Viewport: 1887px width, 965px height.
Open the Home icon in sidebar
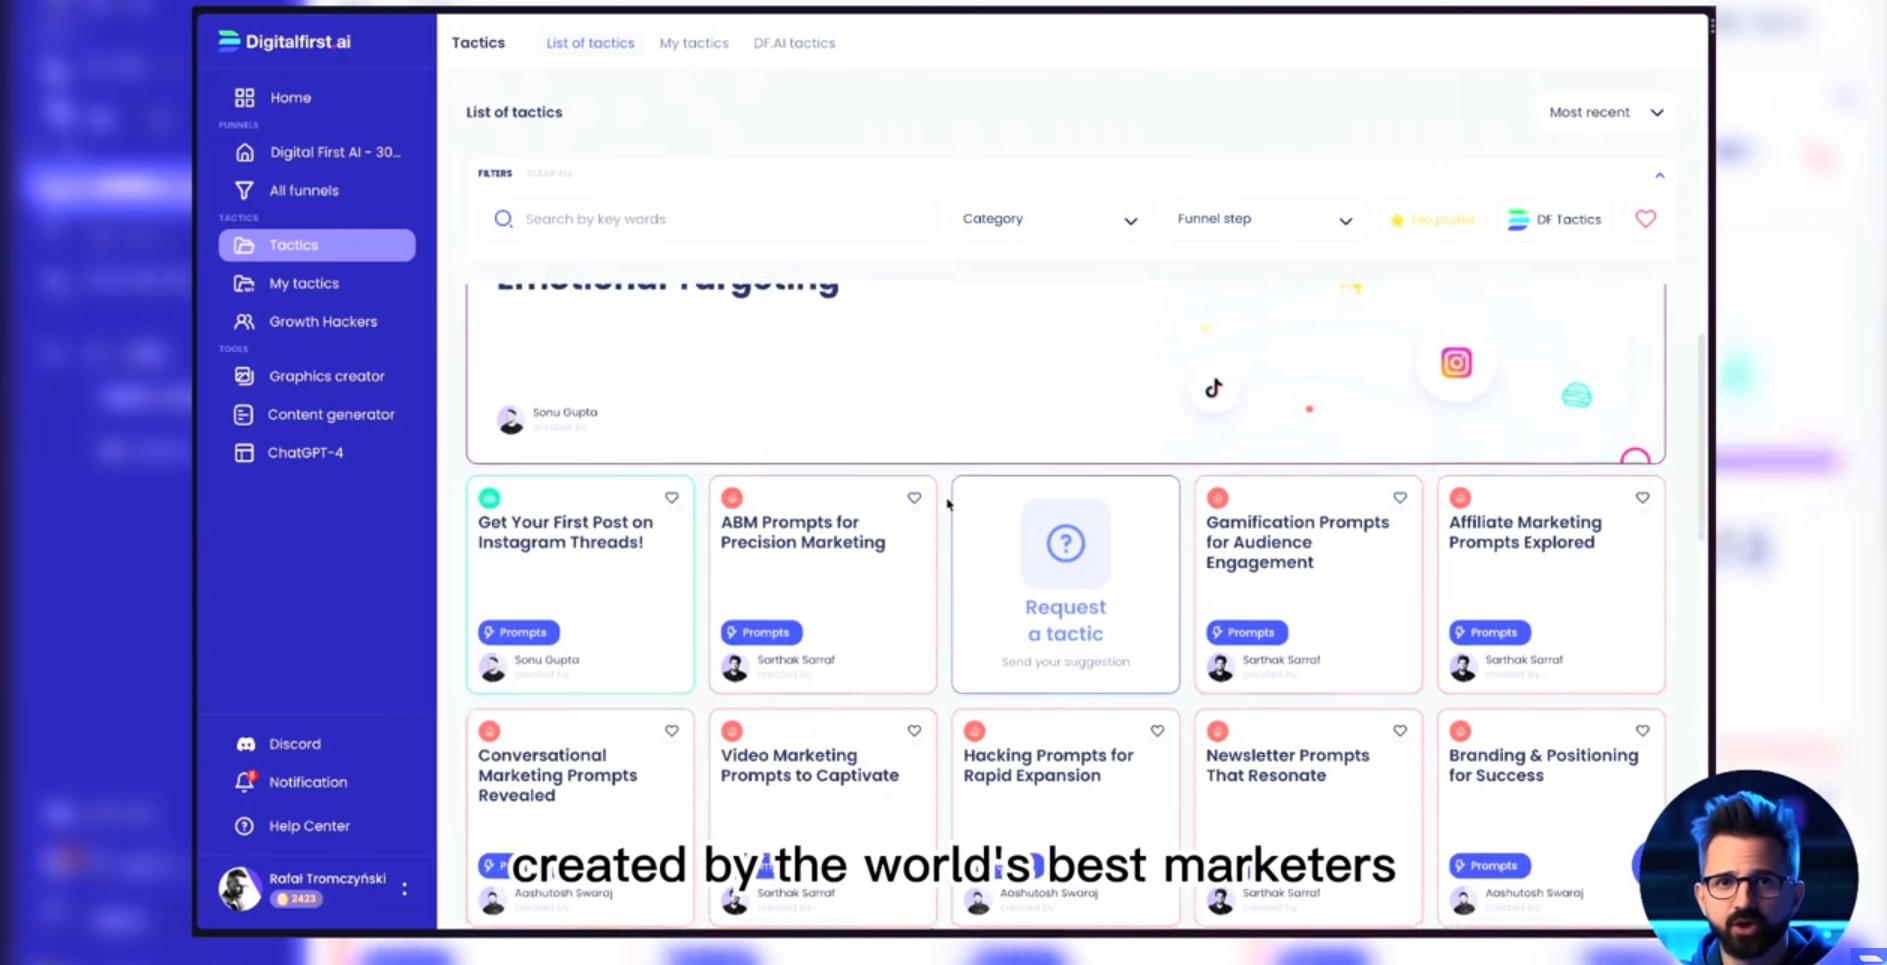244,98
